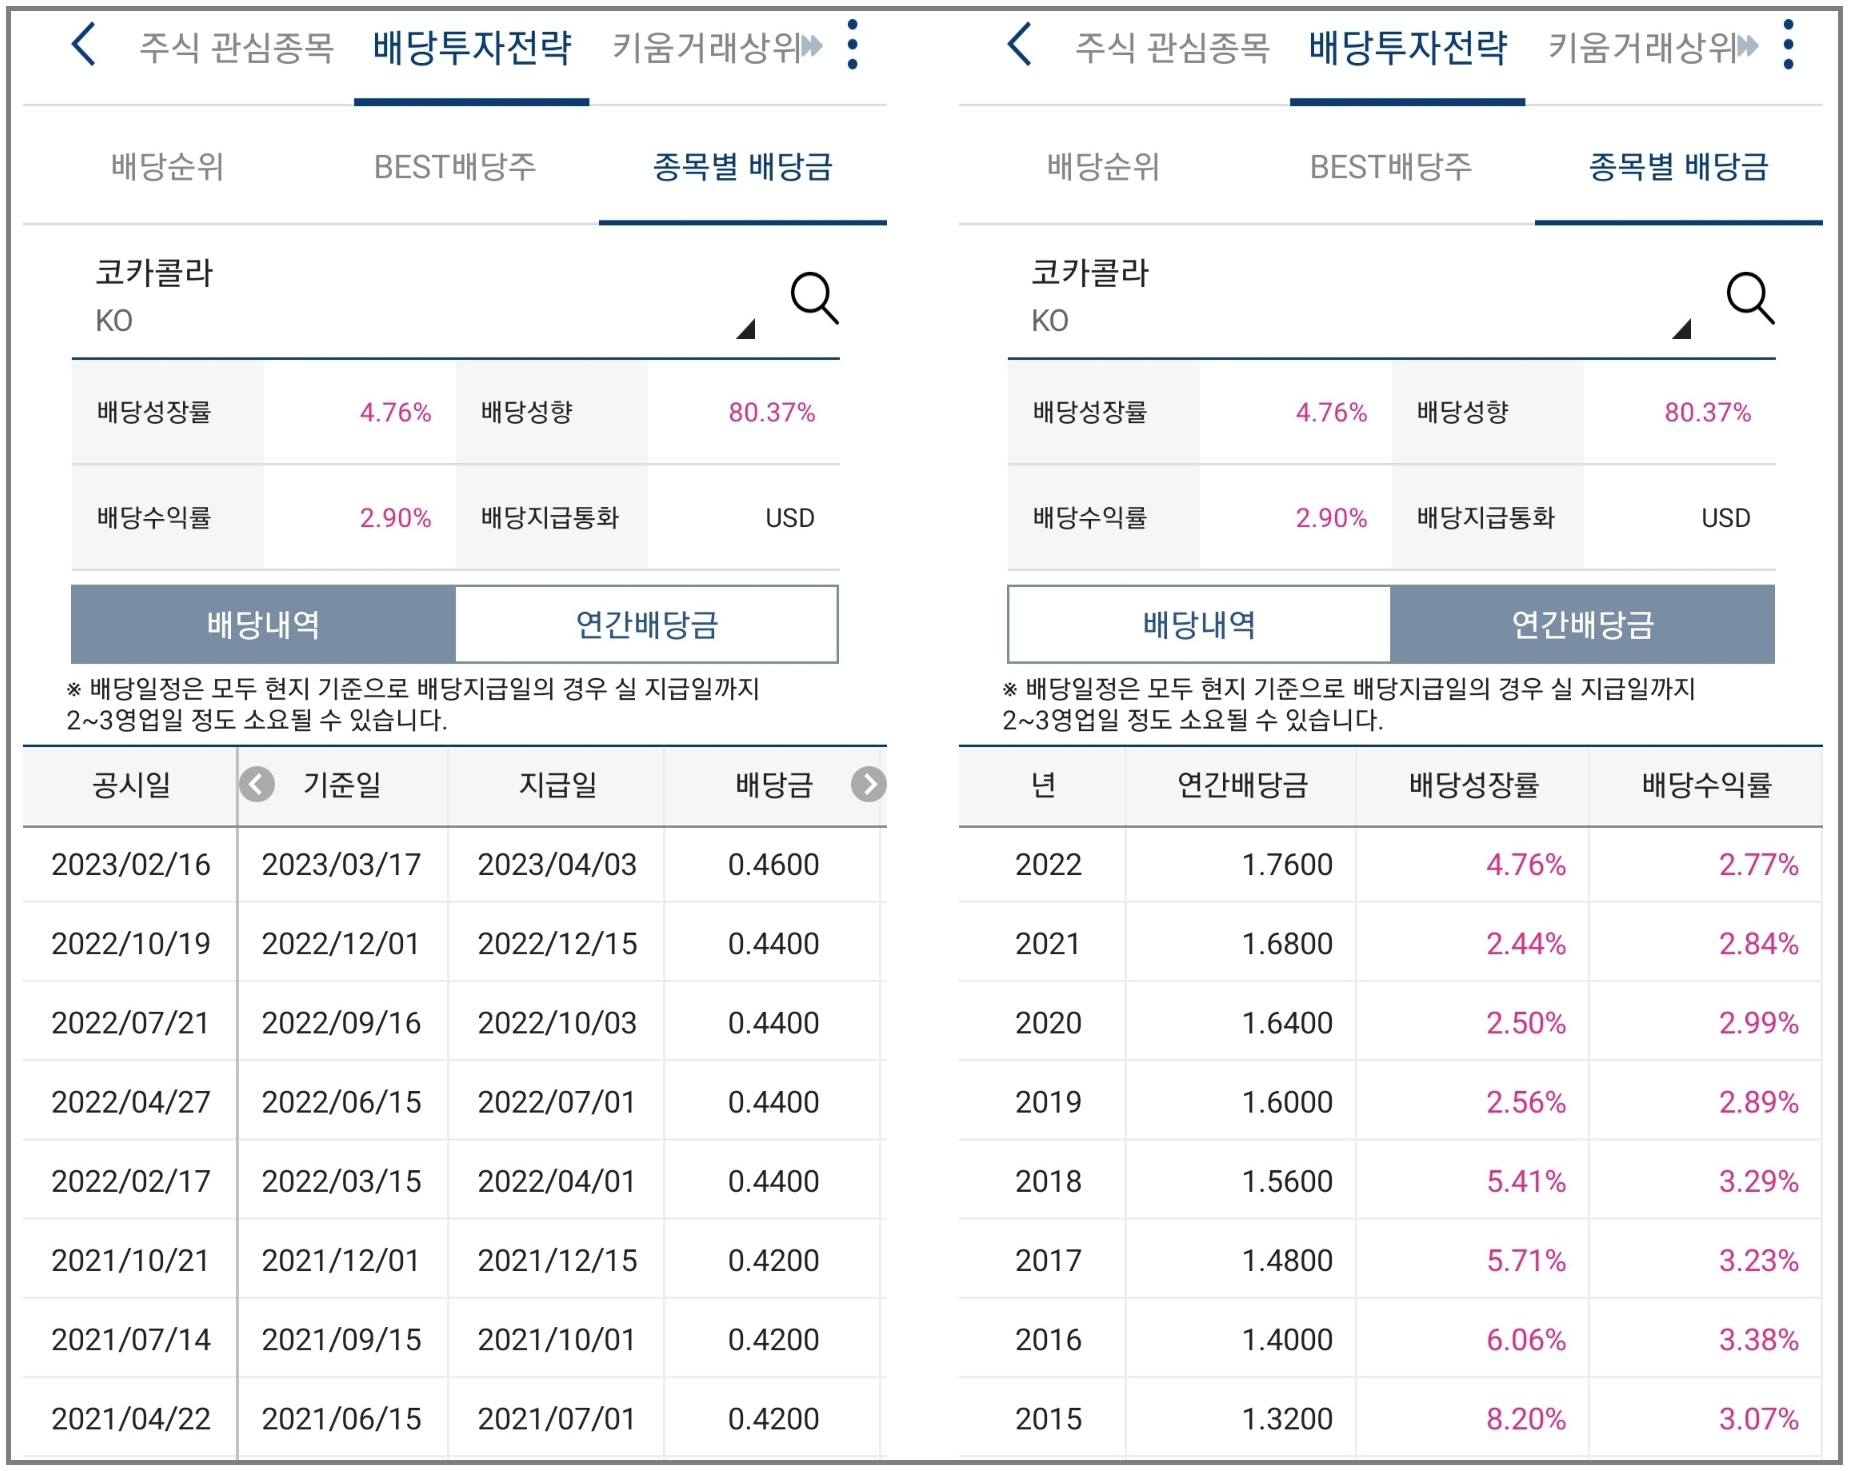Tap the search magnifier in right screen

click(x=1750, y=298)
